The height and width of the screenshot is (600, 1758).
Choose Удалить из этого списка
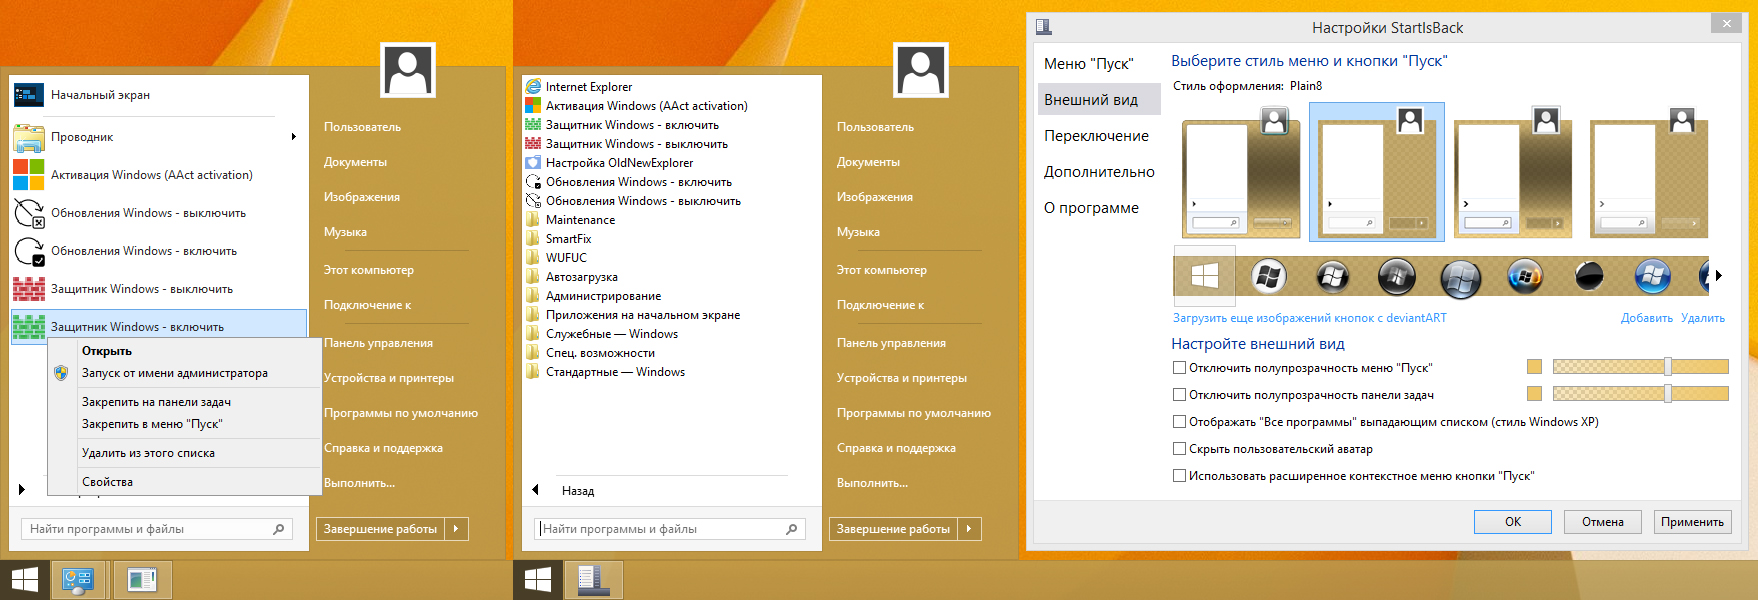click(x=148, y=453)
